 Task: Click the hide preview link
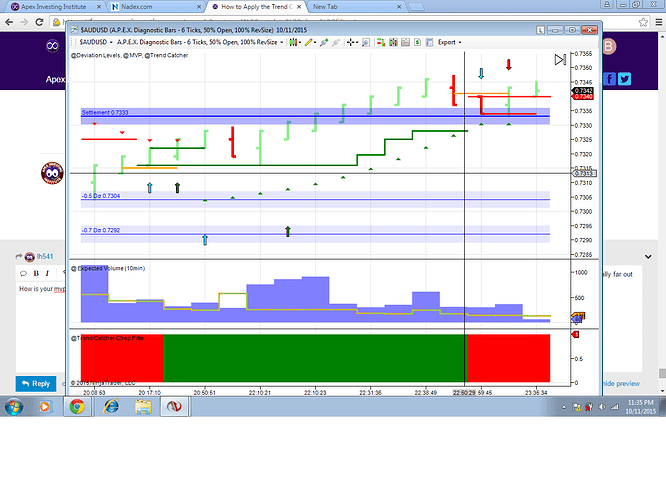pyautogui.click(x=621, y=384)
